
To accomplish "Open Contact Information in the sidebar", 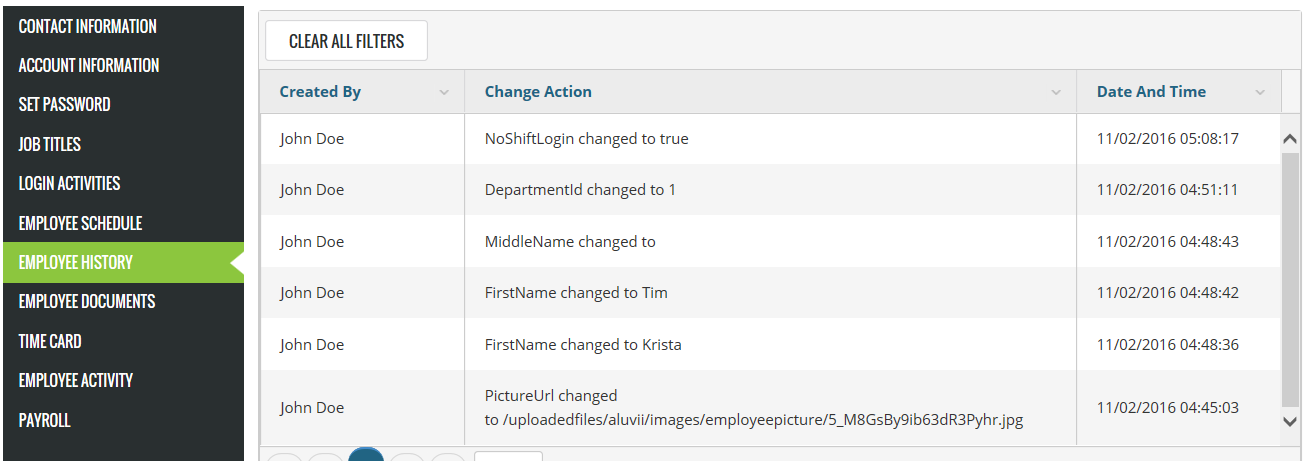I will (88, 26).
